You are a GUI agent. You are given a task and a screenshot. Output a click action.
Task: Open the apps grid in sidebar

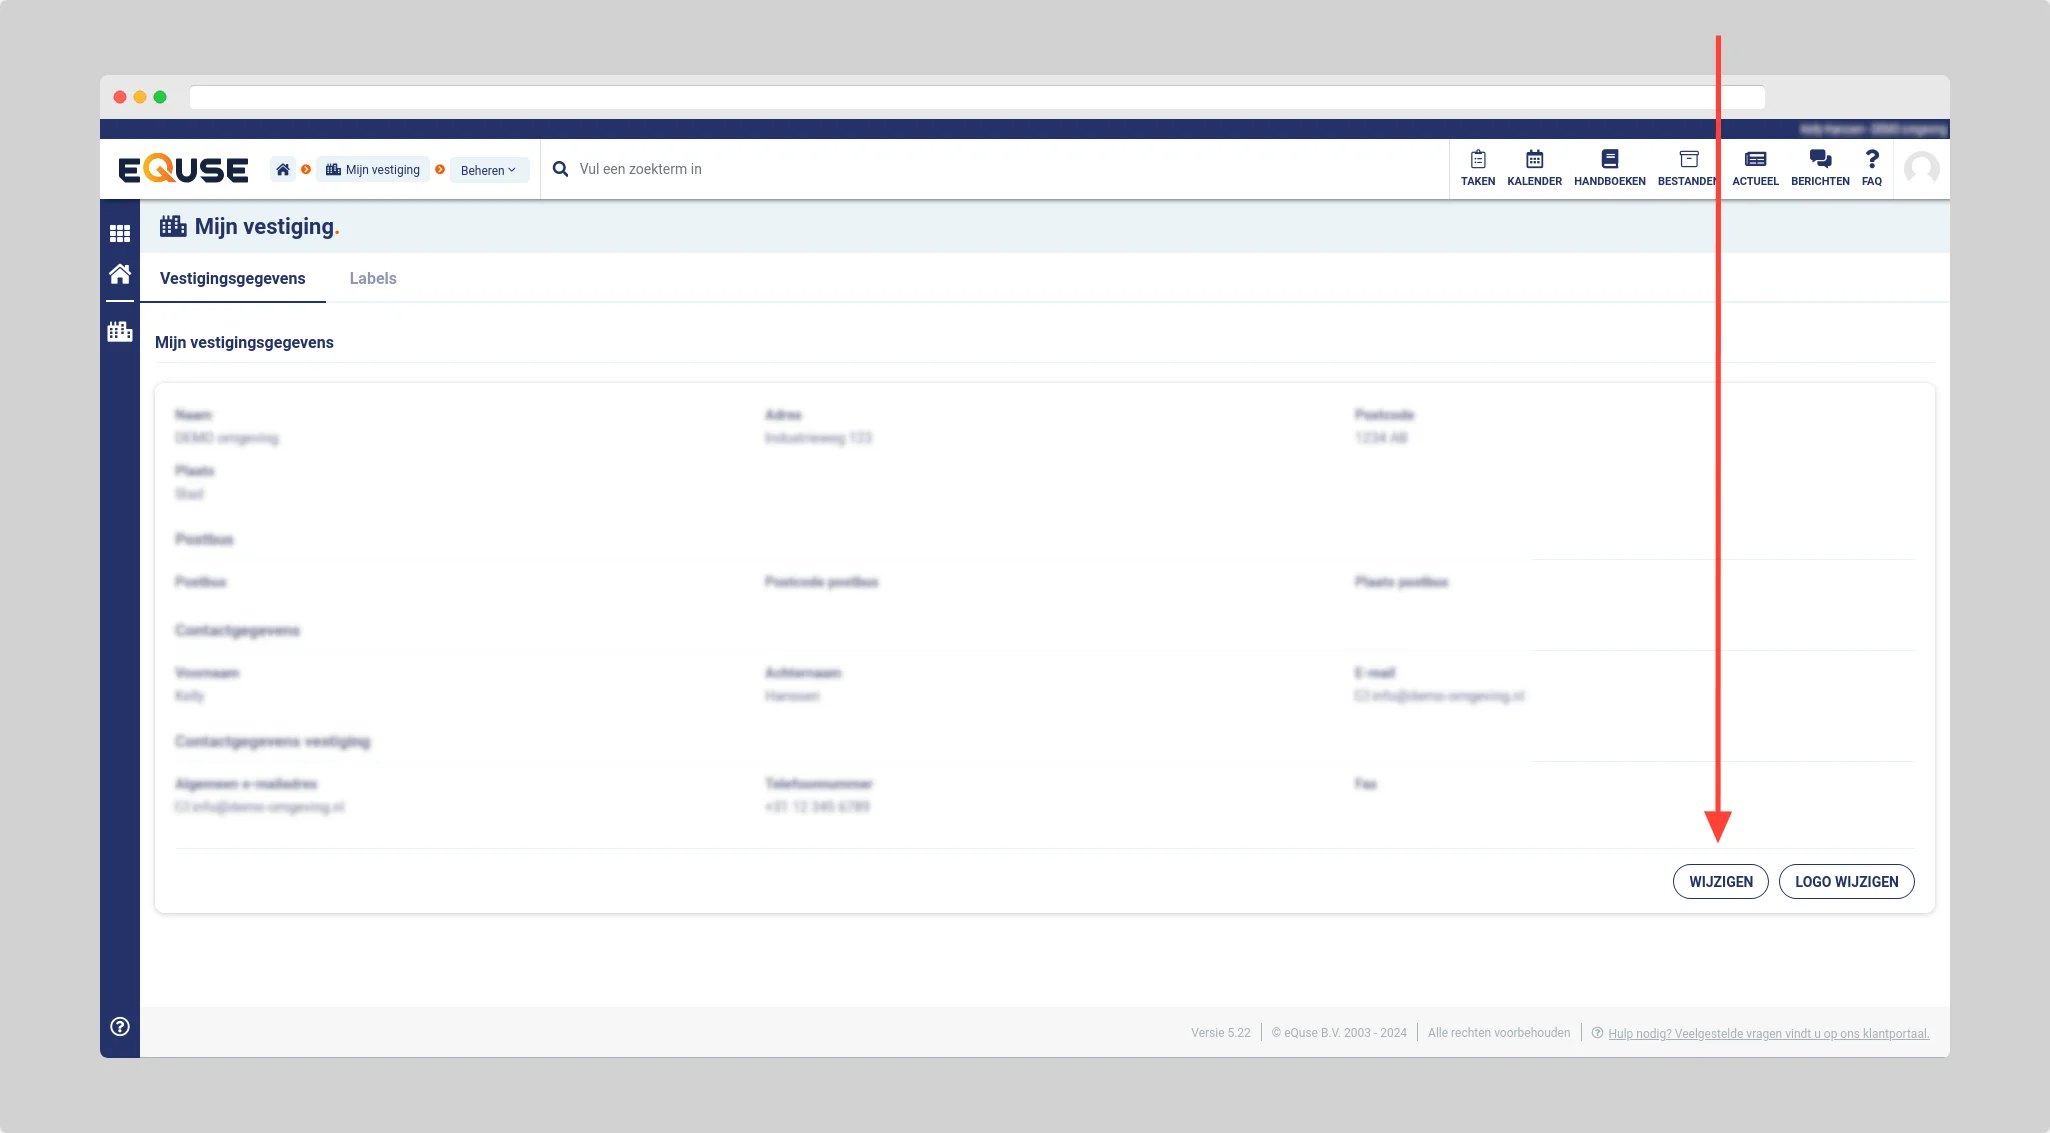(x=120, y=233)
